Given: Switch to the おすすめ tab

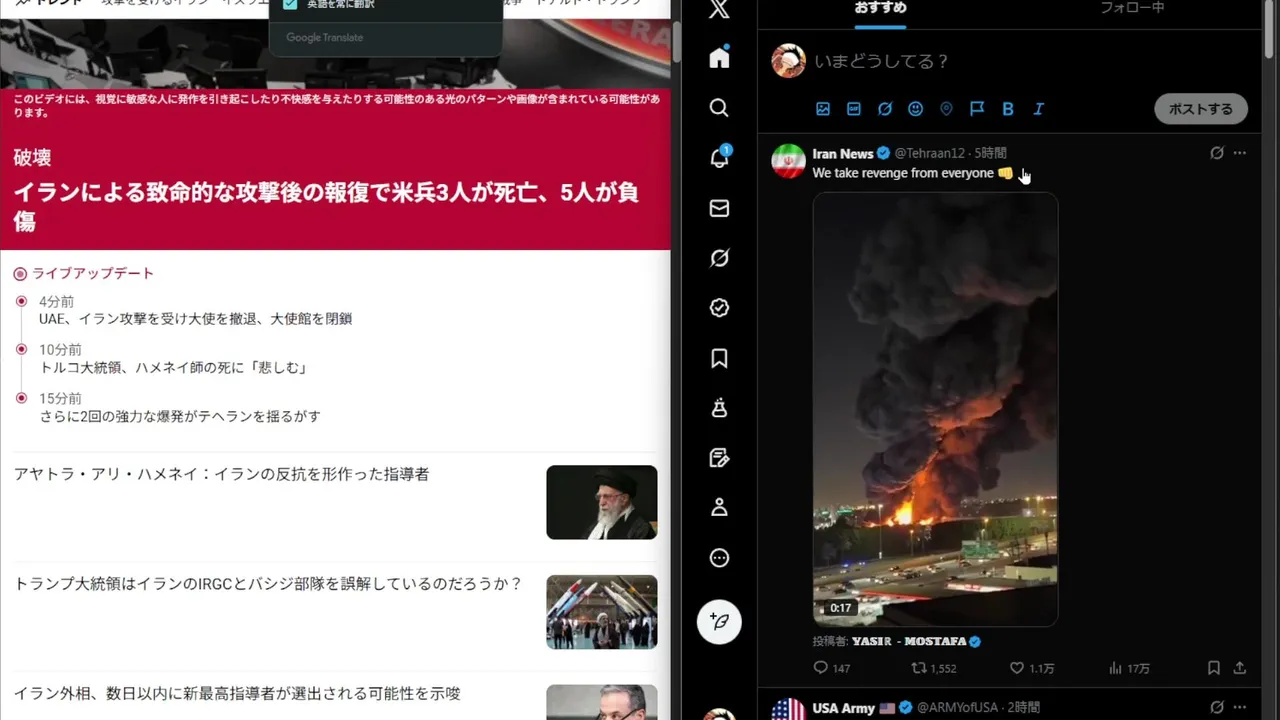Looking at the screenshot, I should tap(881, 9).
